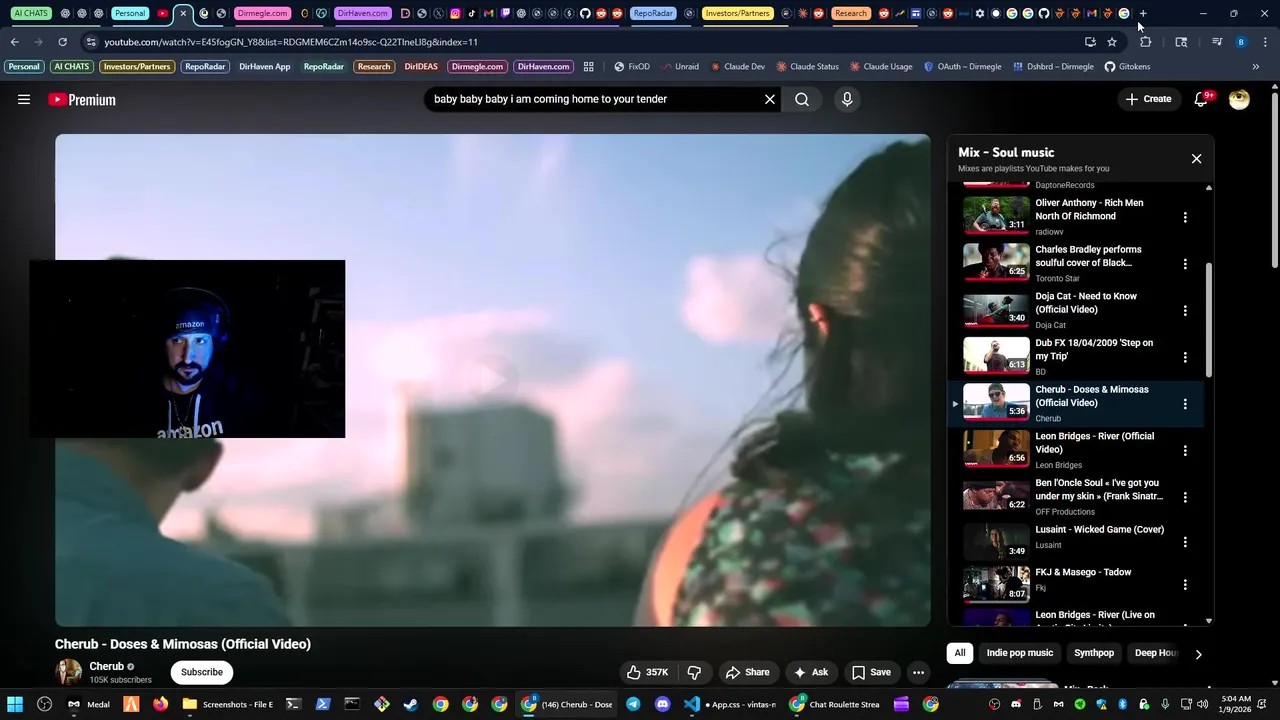Open options for Dub FX playlist item

click(1185, 357)
